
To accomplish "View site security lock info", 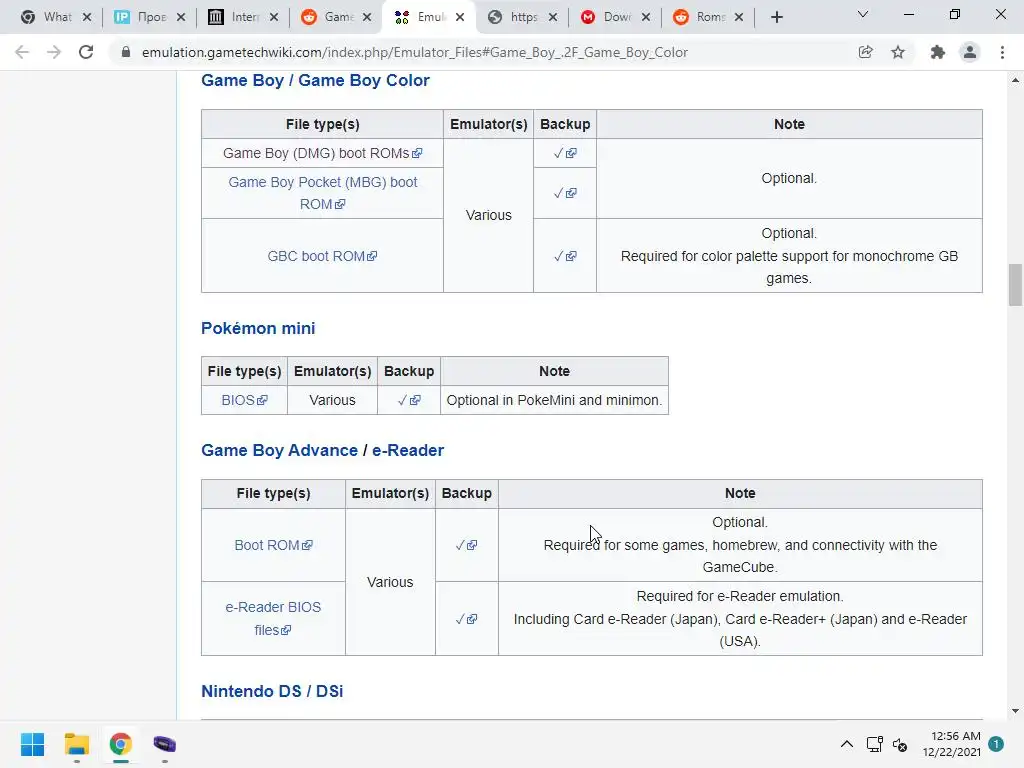I will click(126, 52).
